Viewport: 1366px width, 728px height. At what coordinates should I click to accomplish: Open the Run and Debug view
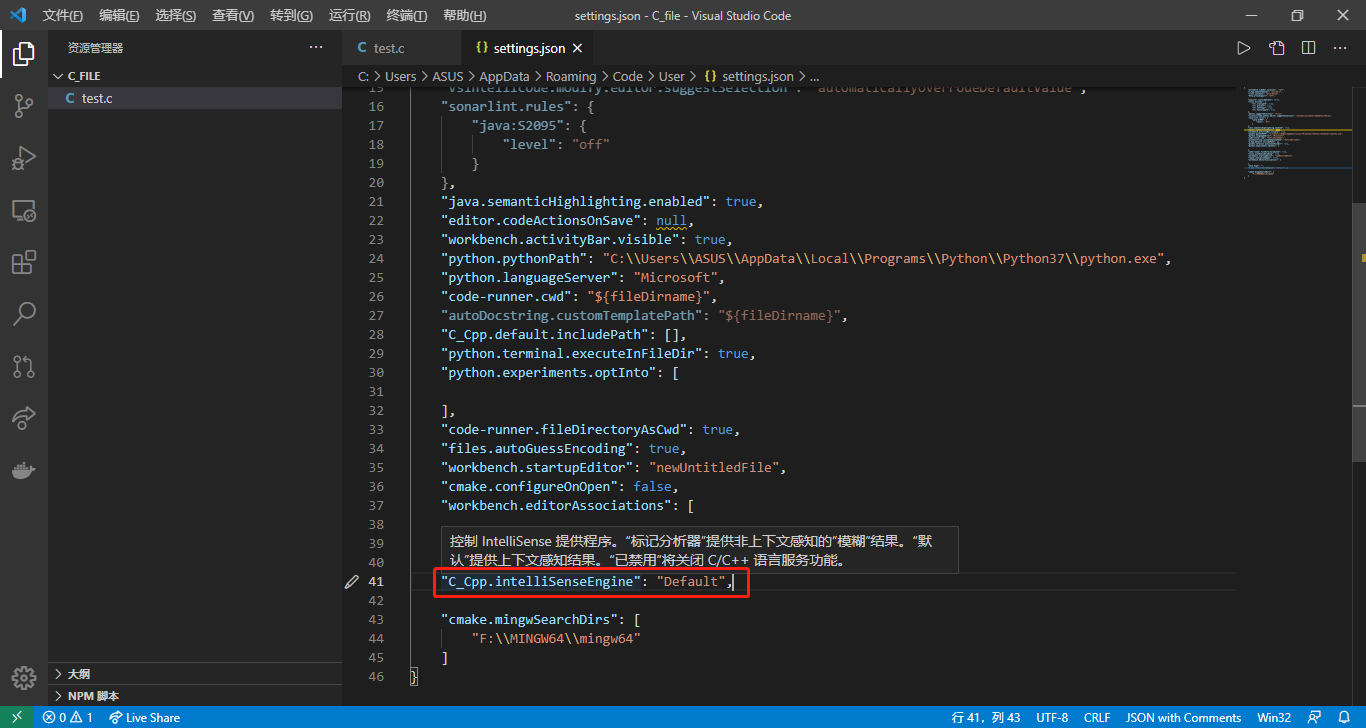click(x=23, y=158)
